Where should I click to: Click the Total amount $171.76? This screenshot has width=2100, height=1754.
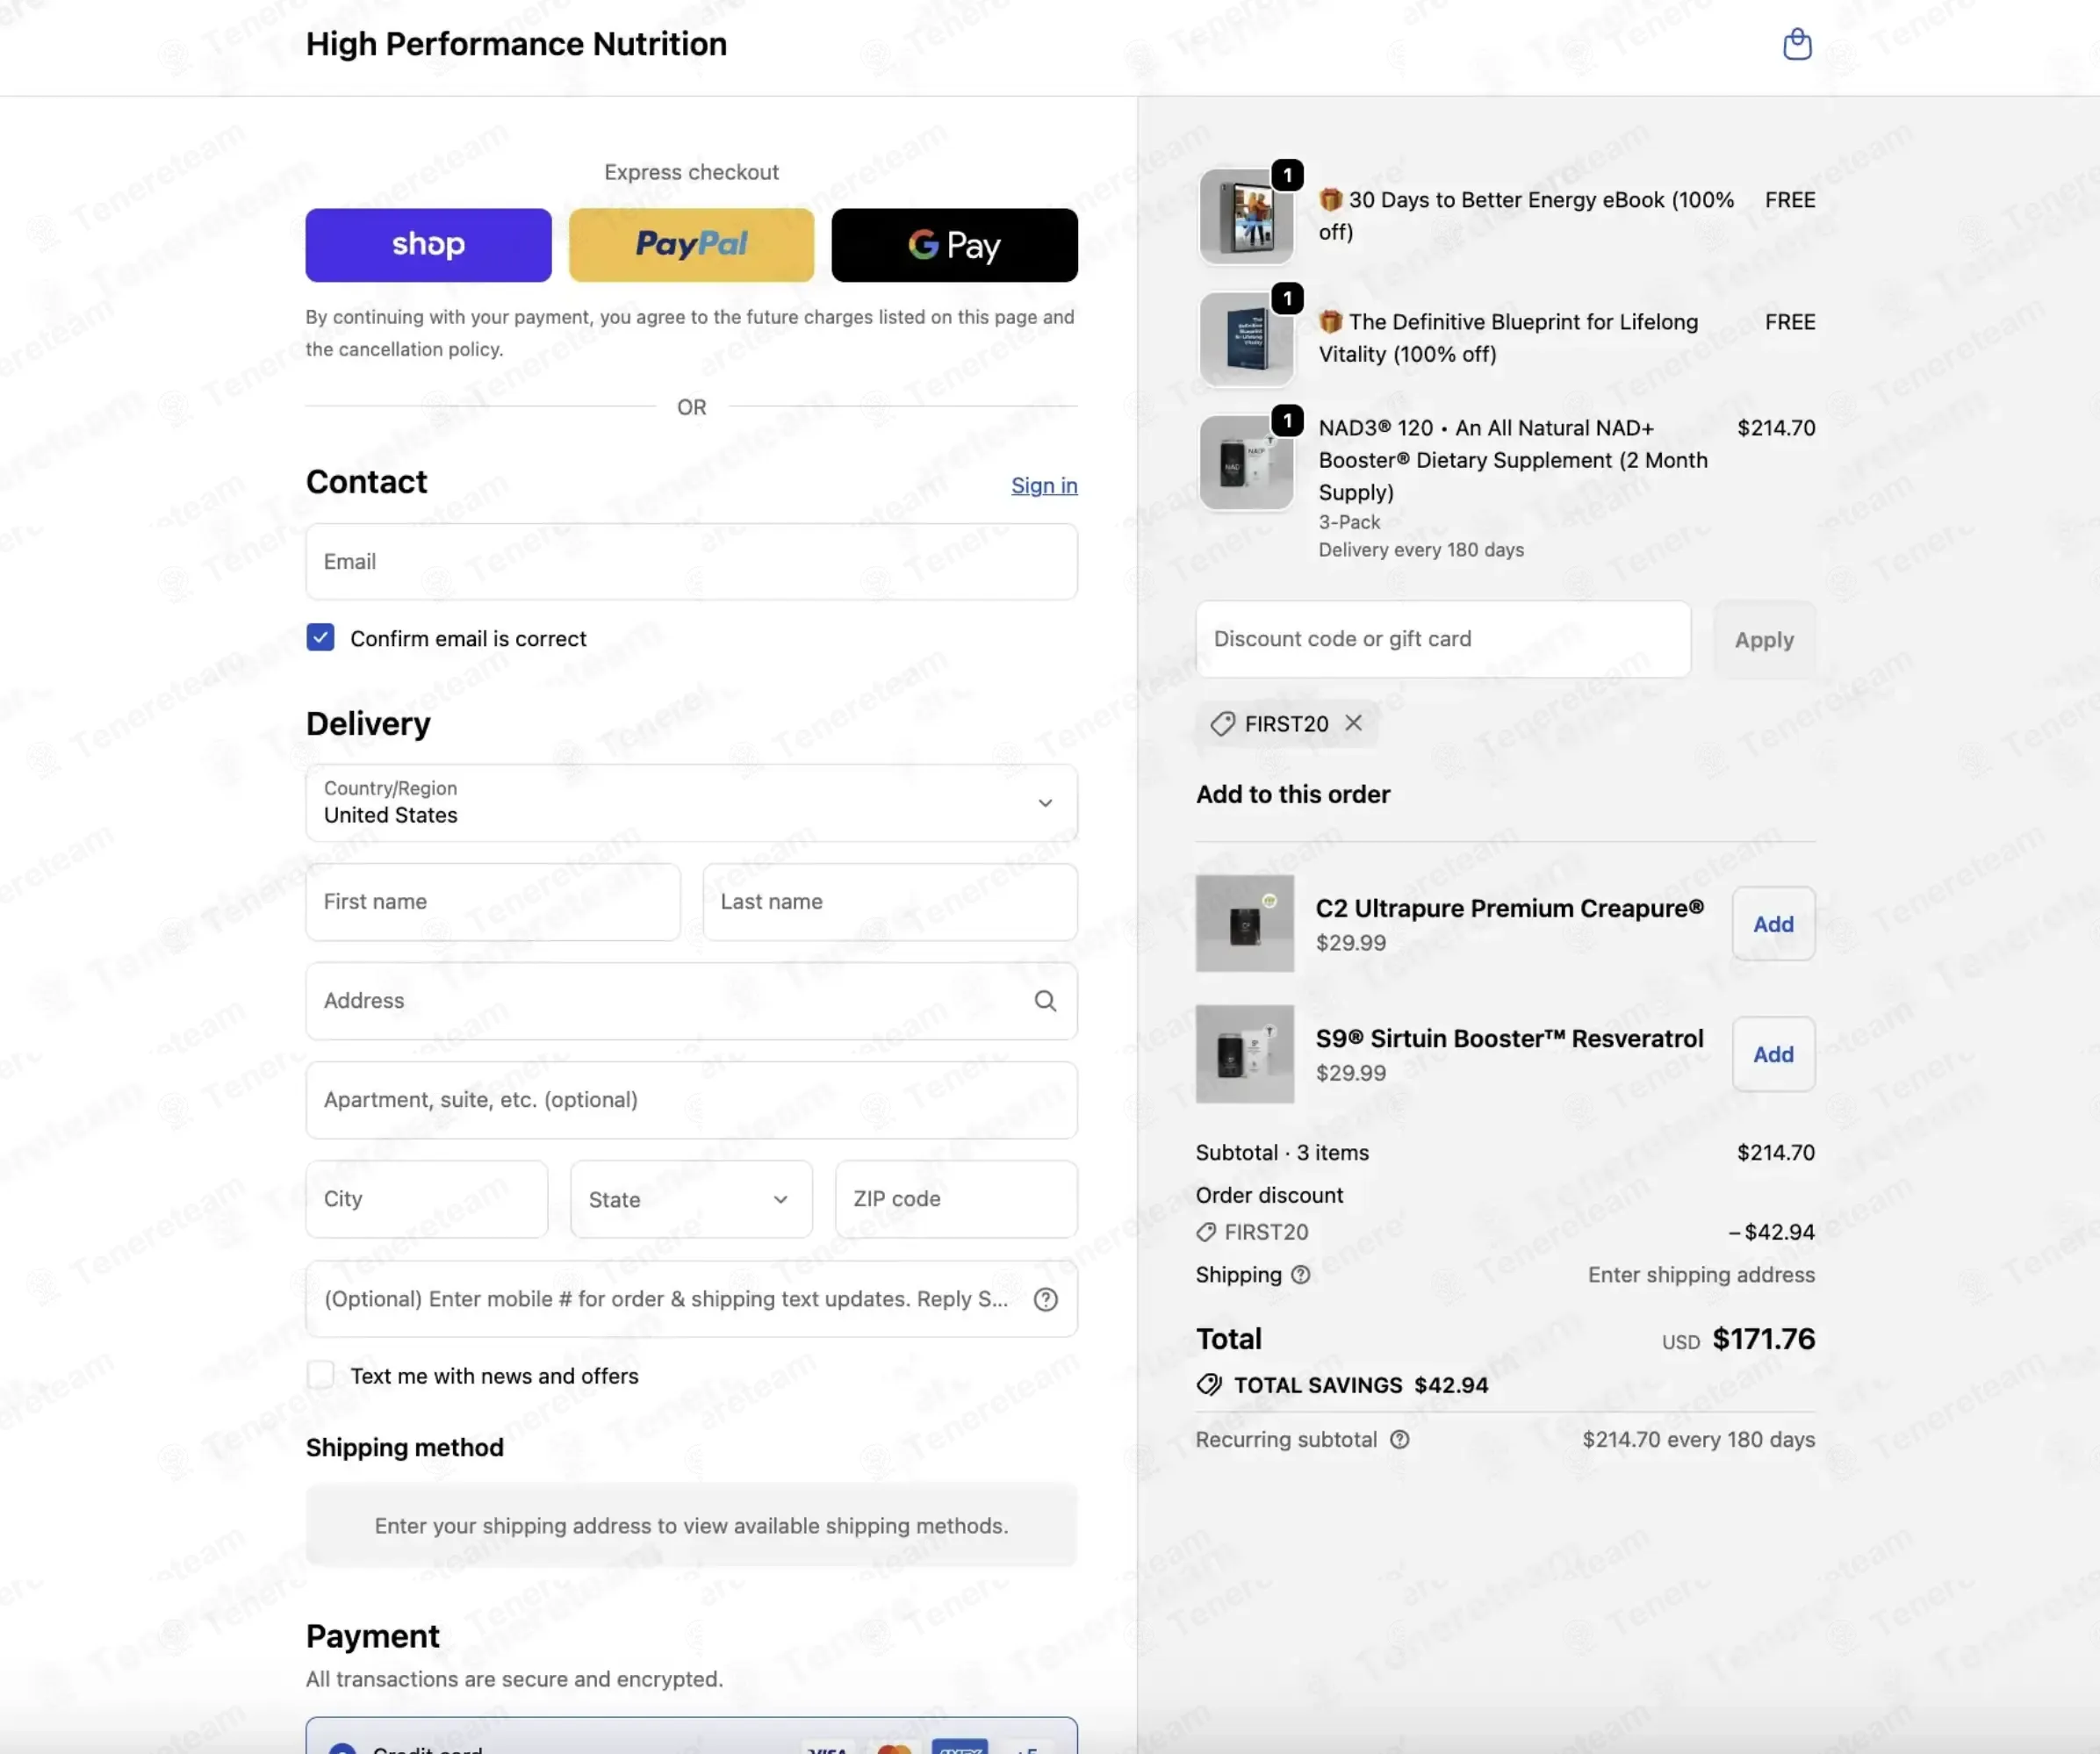[1763, 1339]
